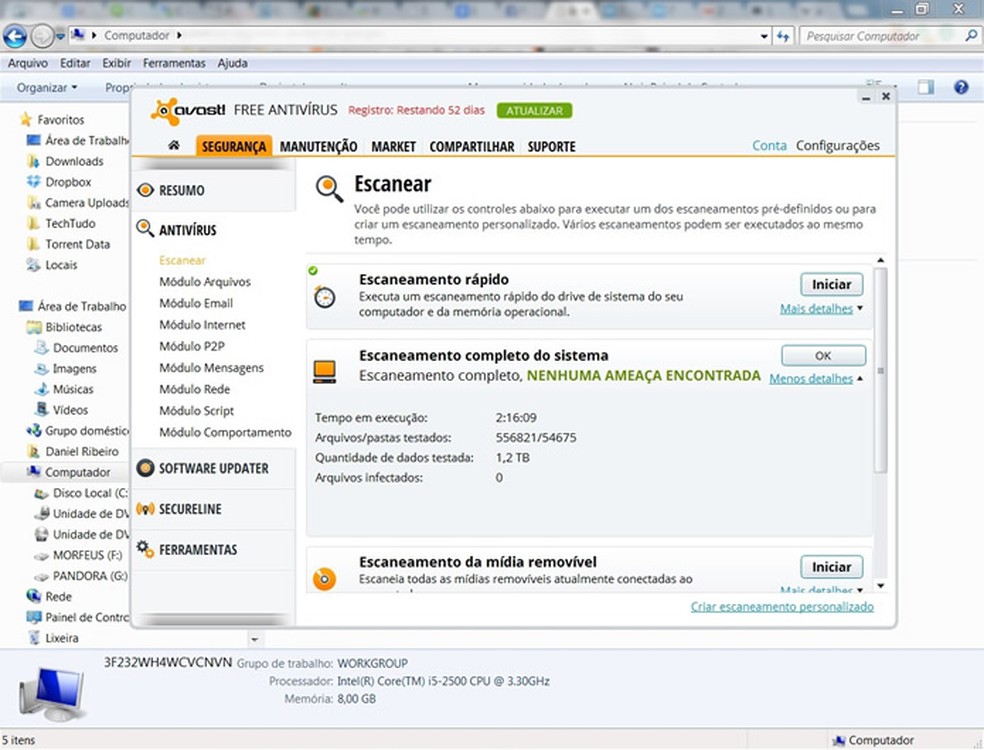Go to the Avast home icon tab
This screenshot has height=750, width=984.
pyautogui.click(x=174, y=146)
